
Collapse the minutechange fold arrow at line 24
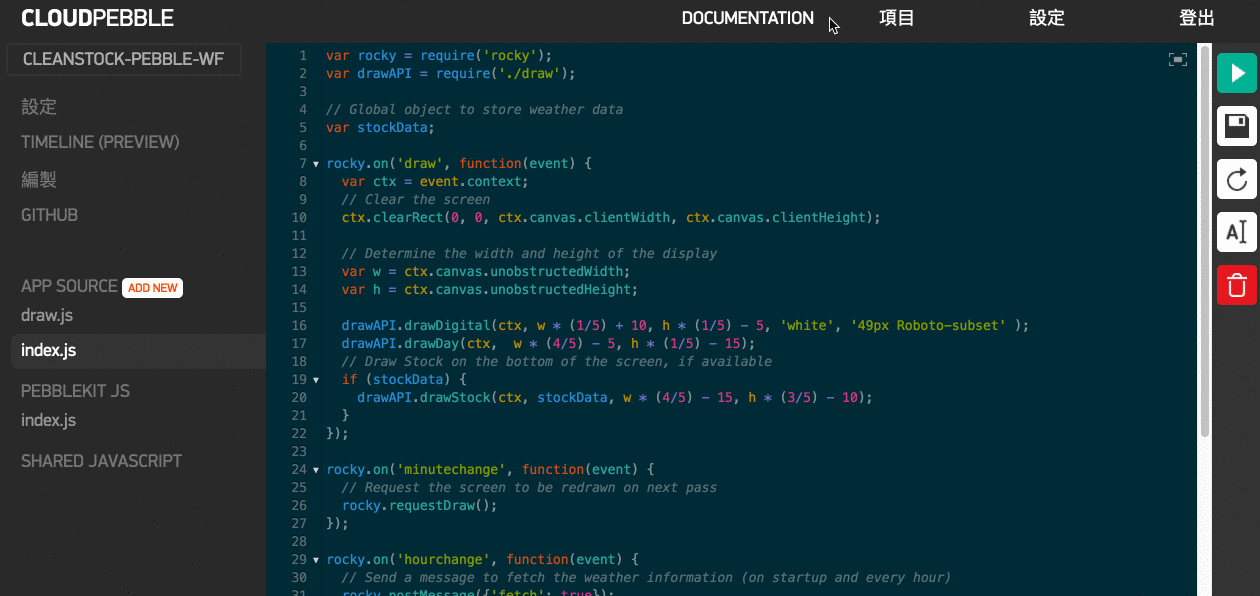(x=316, y=470)
